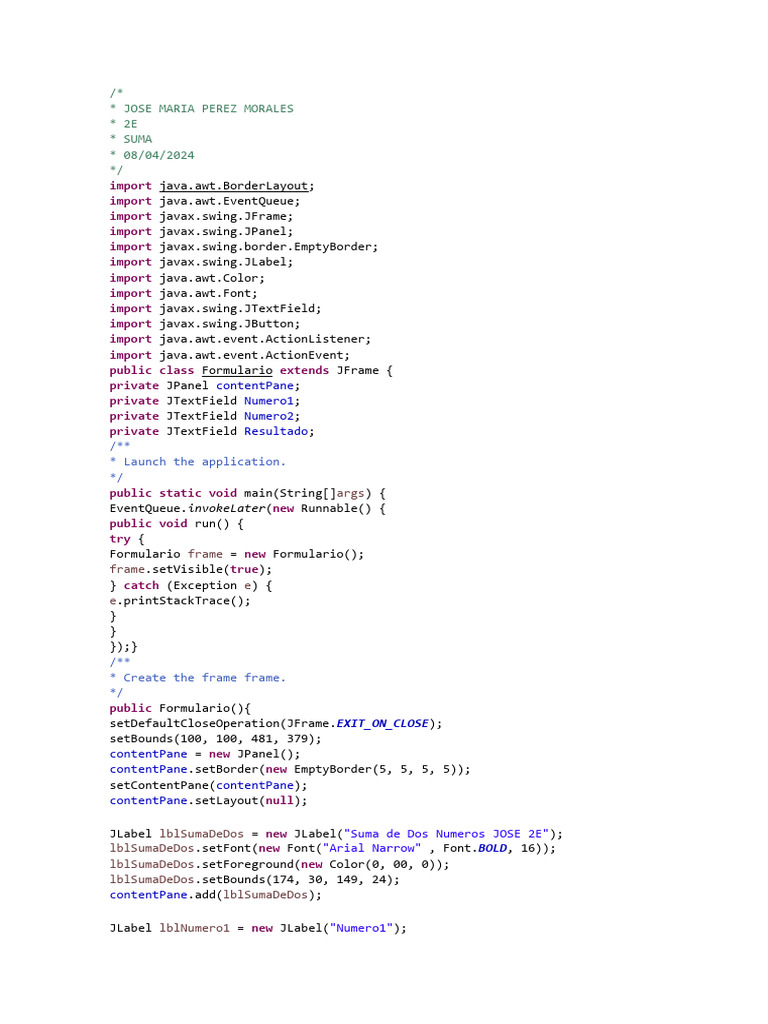
Task: Click the line 'private JTextField Resultado;'
Action: pyautogui.click(x=212, y=431)
